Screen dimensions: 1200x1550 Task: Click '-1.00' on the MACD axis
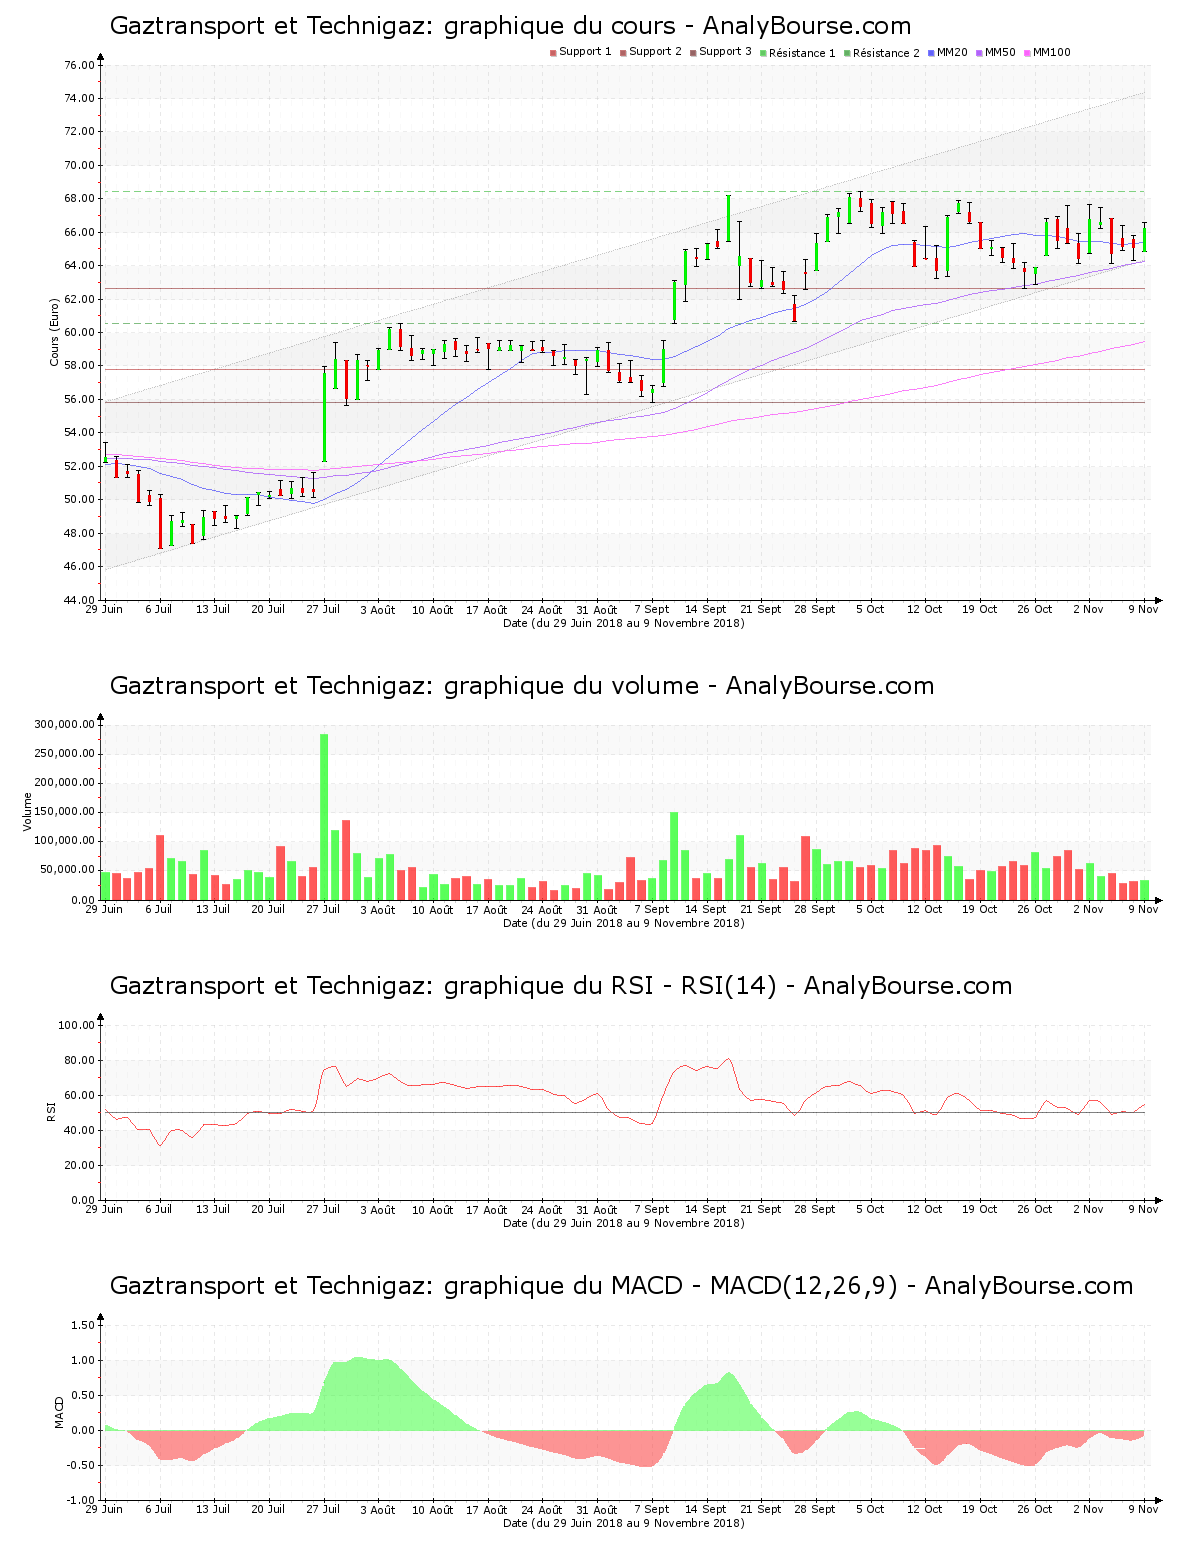click(82, 1500)
